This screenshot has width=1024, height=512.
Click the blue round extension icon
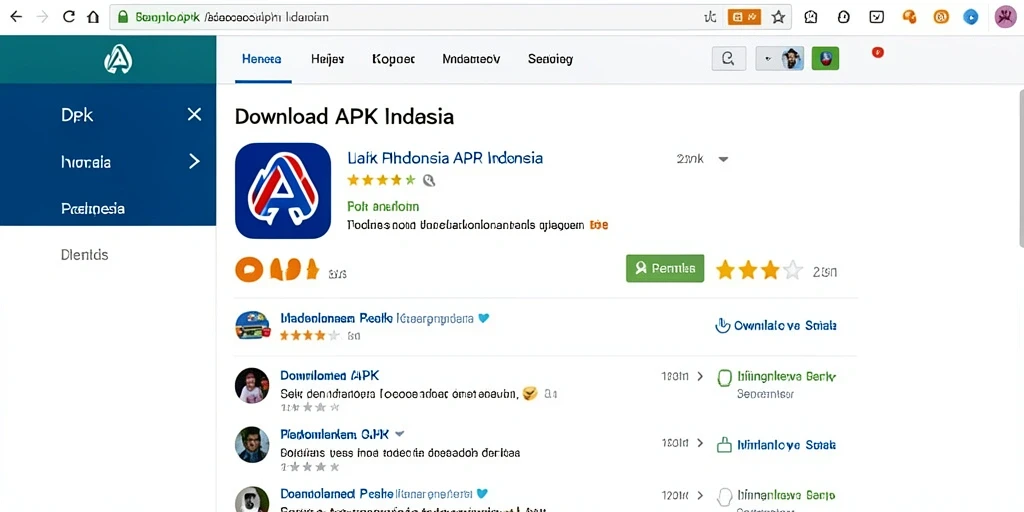971,18
